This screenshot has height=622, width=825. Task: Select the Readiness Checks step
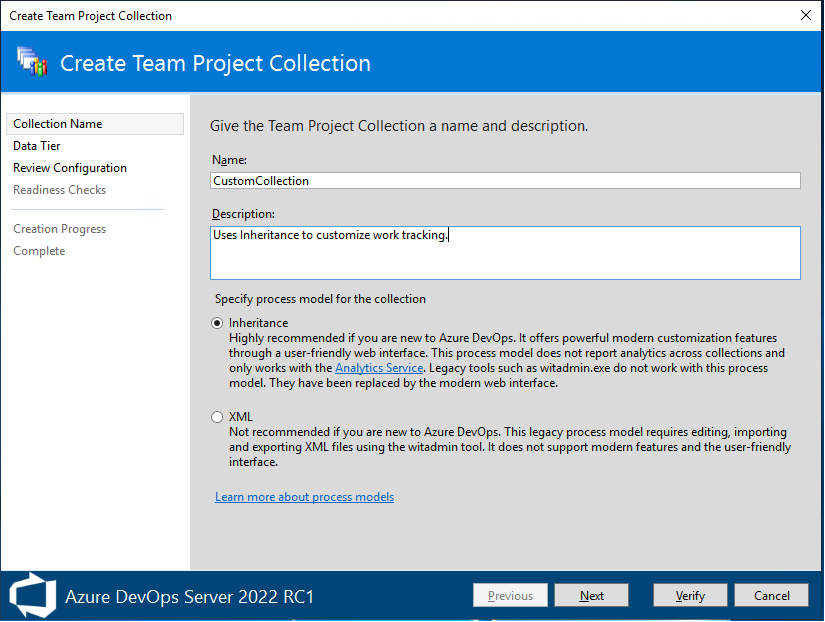59,189
